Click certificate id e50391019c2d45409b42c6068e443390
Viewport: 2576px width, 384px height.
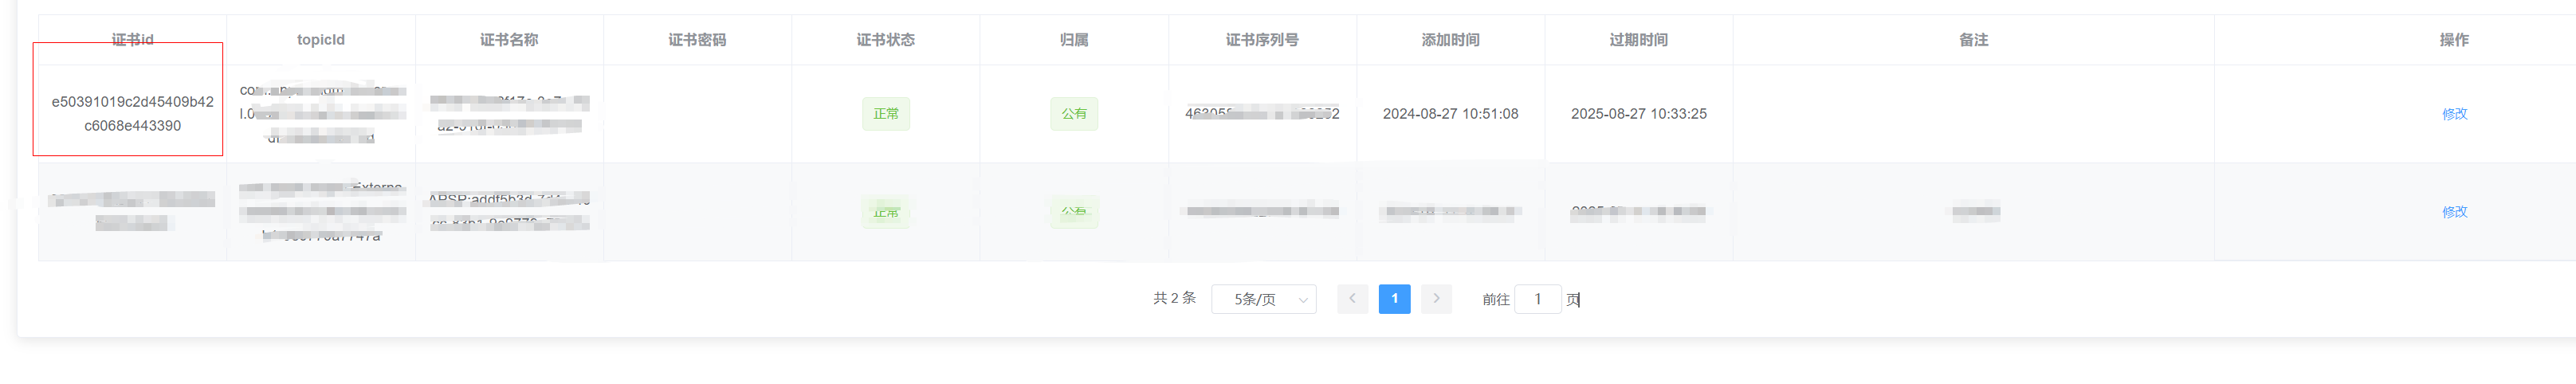[x=133, y=114]
